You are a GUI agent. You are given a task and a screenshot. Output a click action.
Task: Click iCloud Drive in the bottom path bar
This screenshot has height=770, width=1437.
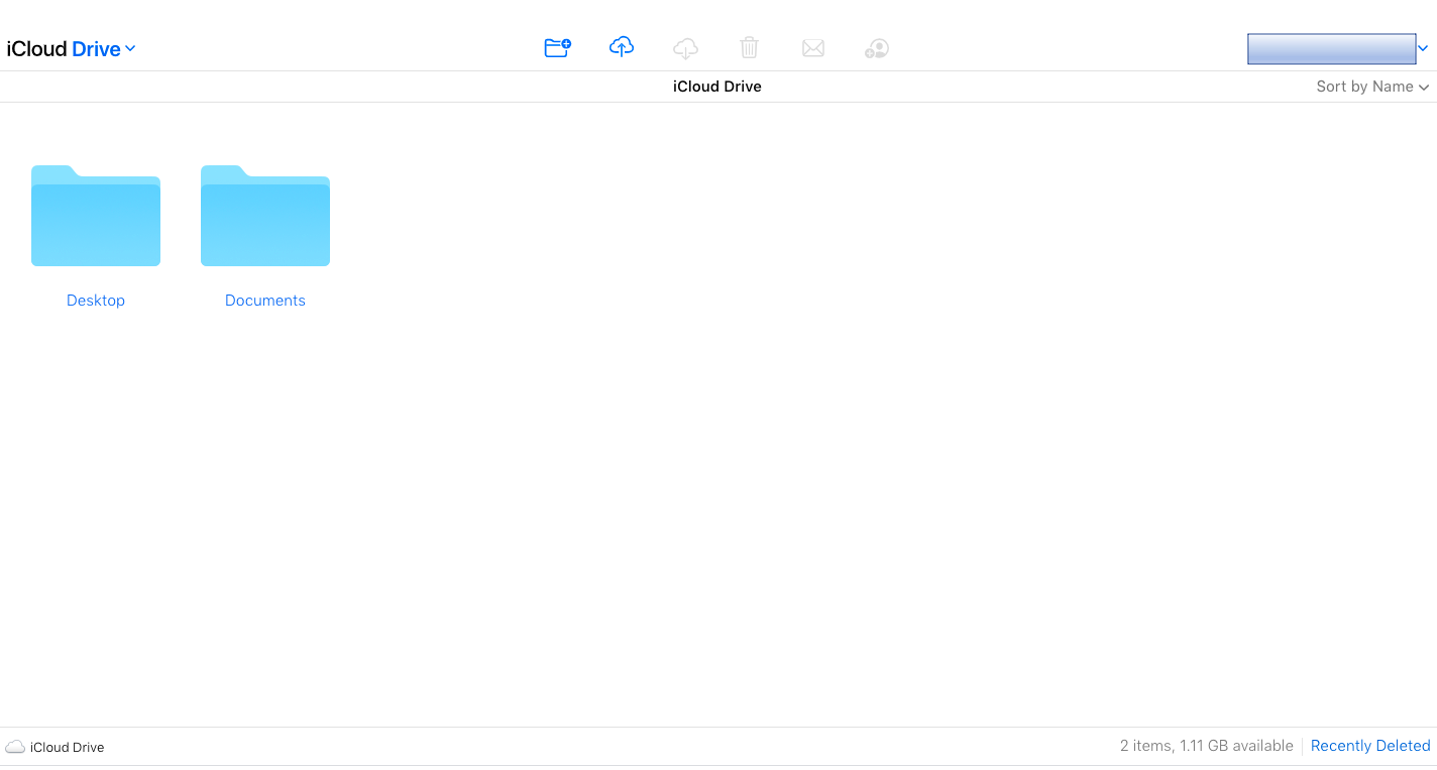point(67,747)
